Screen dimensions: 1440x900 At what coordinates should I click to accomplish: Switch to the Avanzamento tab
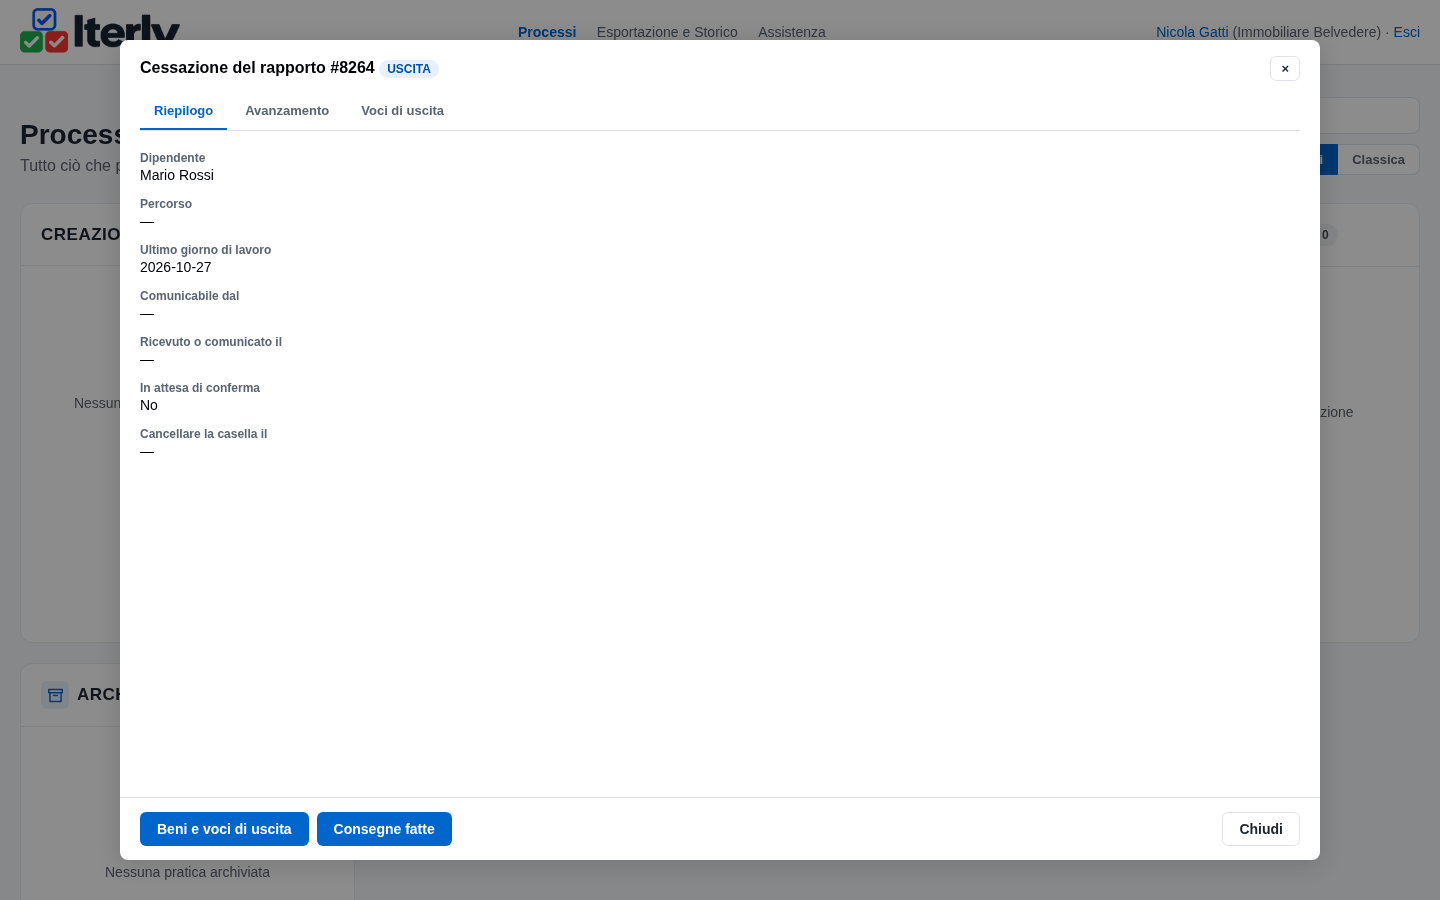(x=287, y=111)
